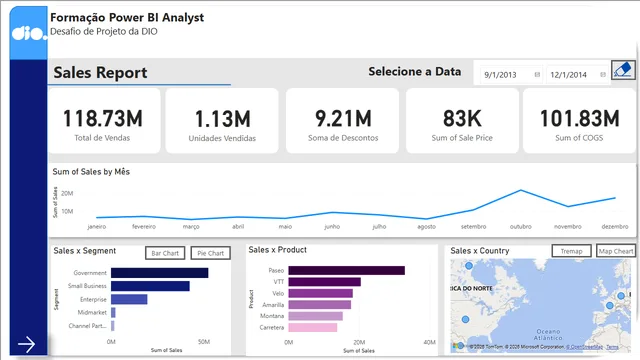Click the outubro peak on line chart

point(521,190)
